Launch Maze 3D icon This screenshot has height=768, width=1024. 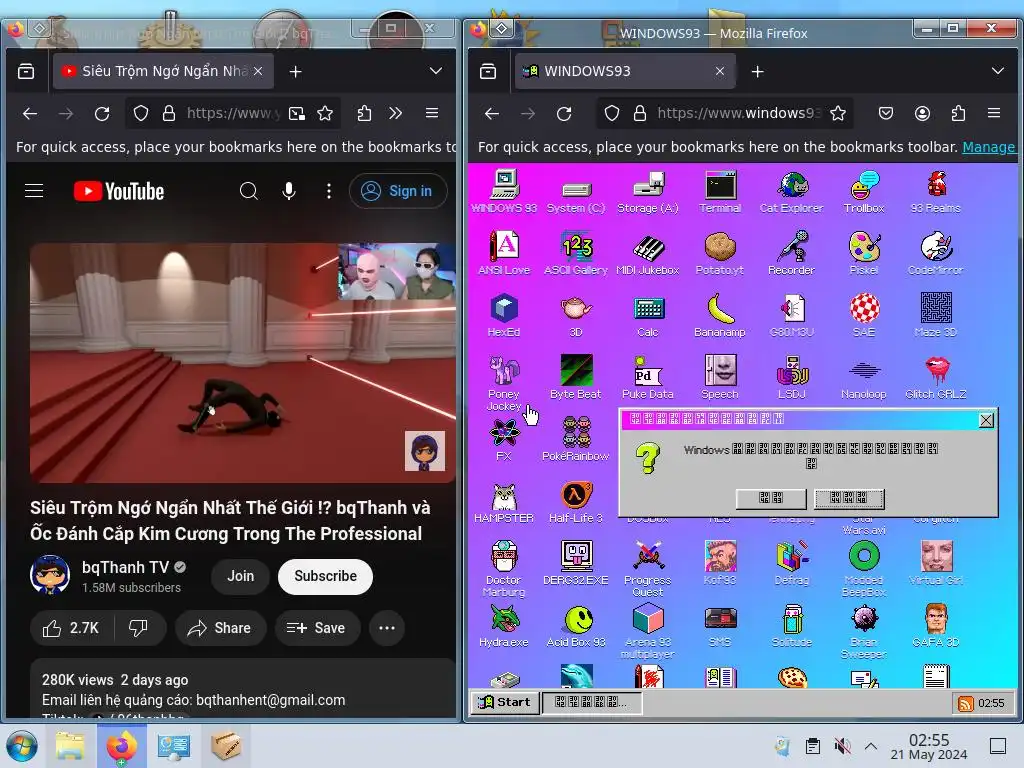point(936,315)
